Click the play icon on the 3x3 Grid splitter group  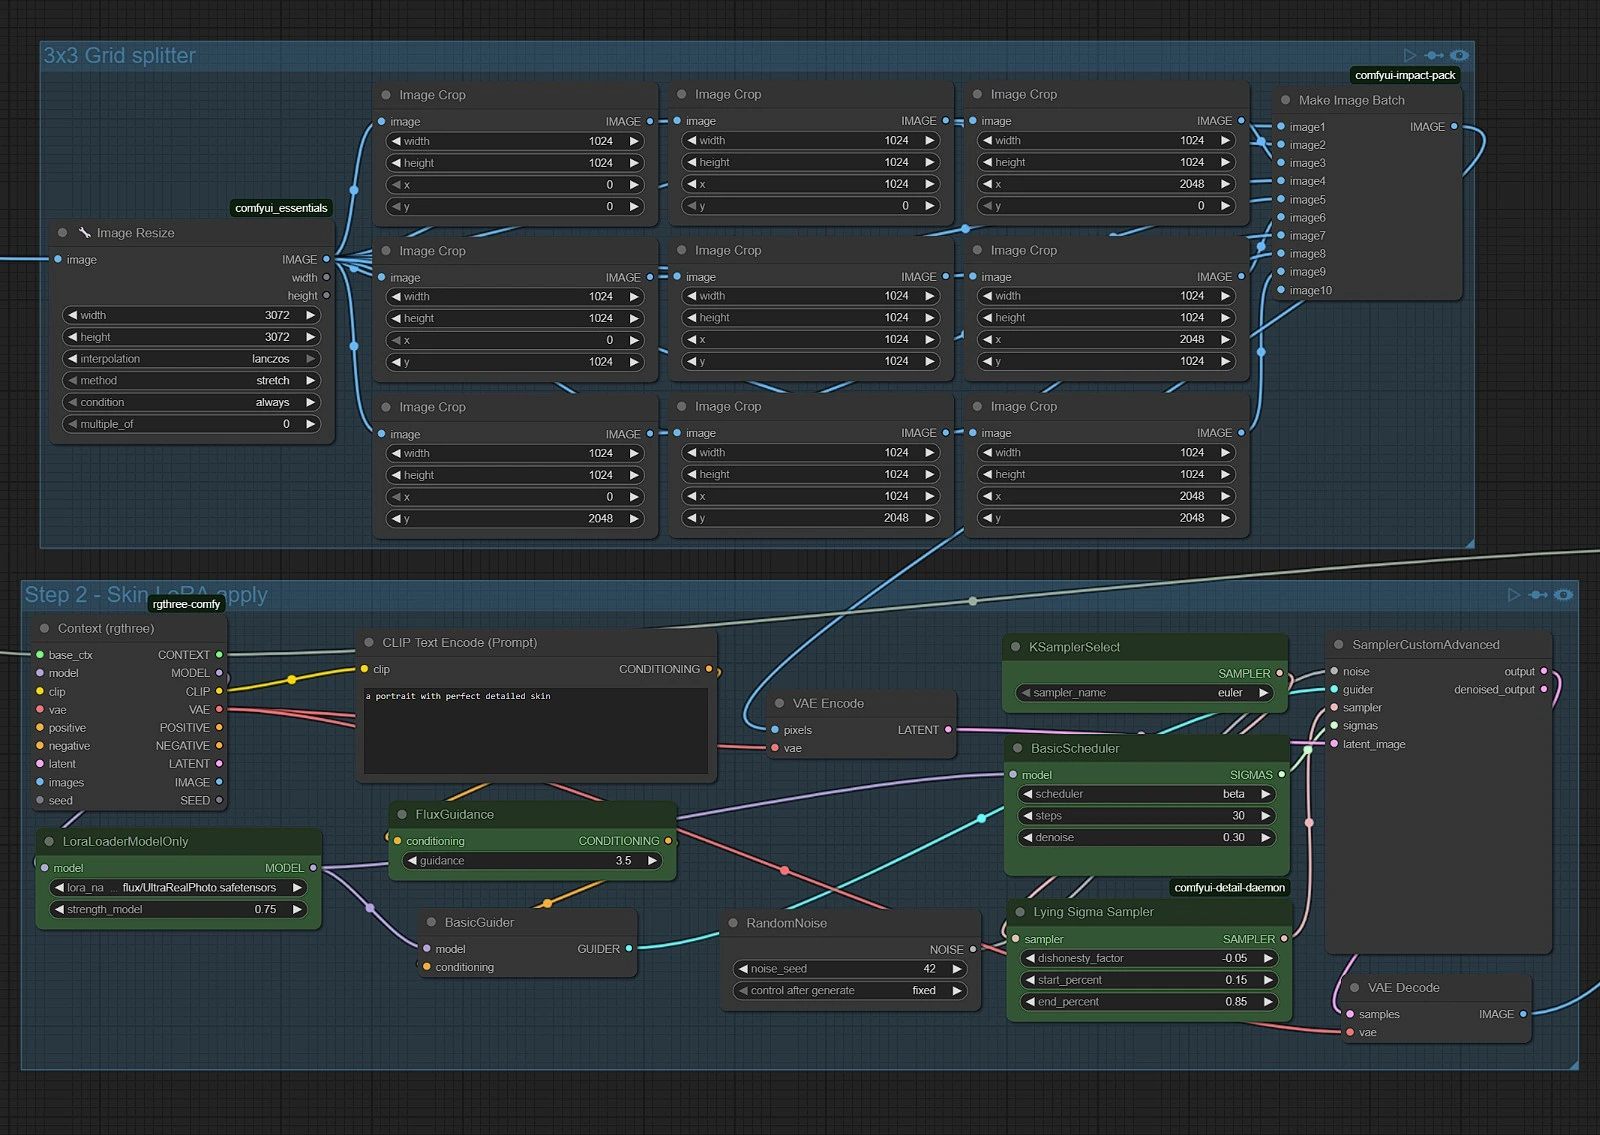1410,55
